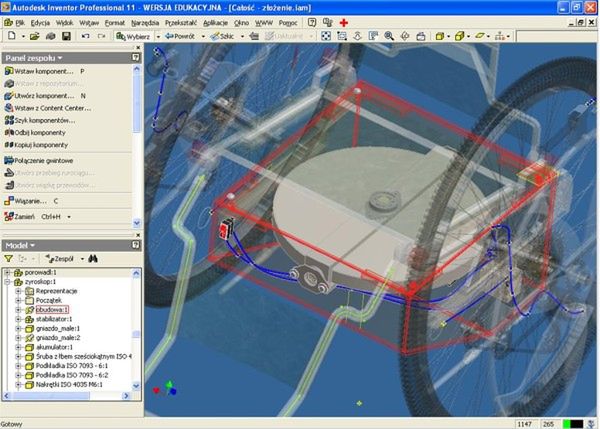Click Szyk komponentów command
The height and width of the screenshot is (429, 600).
(x=40, y=121)
